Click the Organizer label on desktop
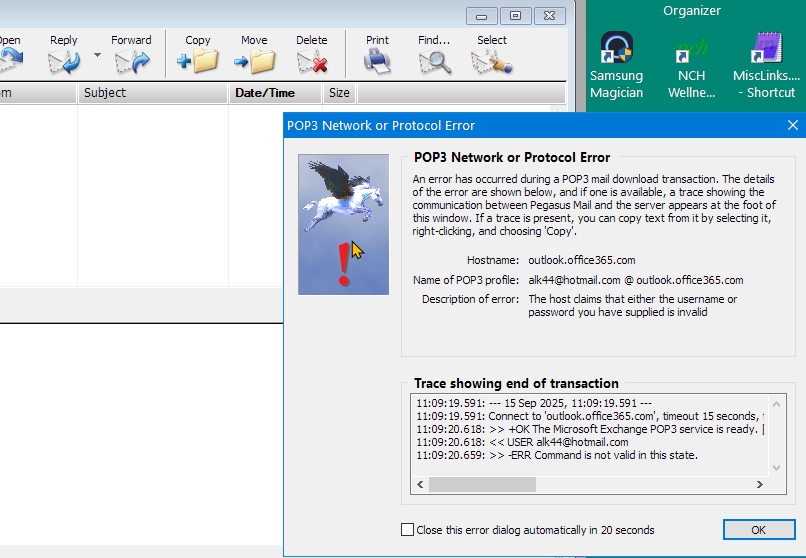Viewport: 806px width, 558px height. (x=692, y=11)
